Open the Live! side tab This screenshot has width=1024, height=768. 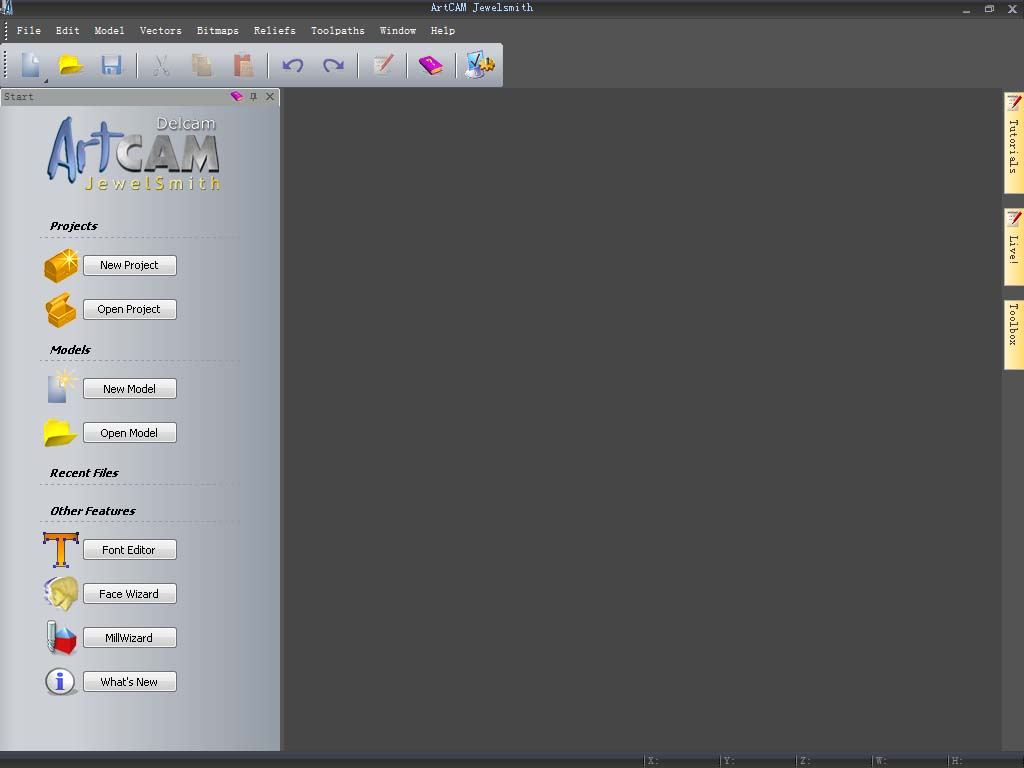coord(1014,246)
